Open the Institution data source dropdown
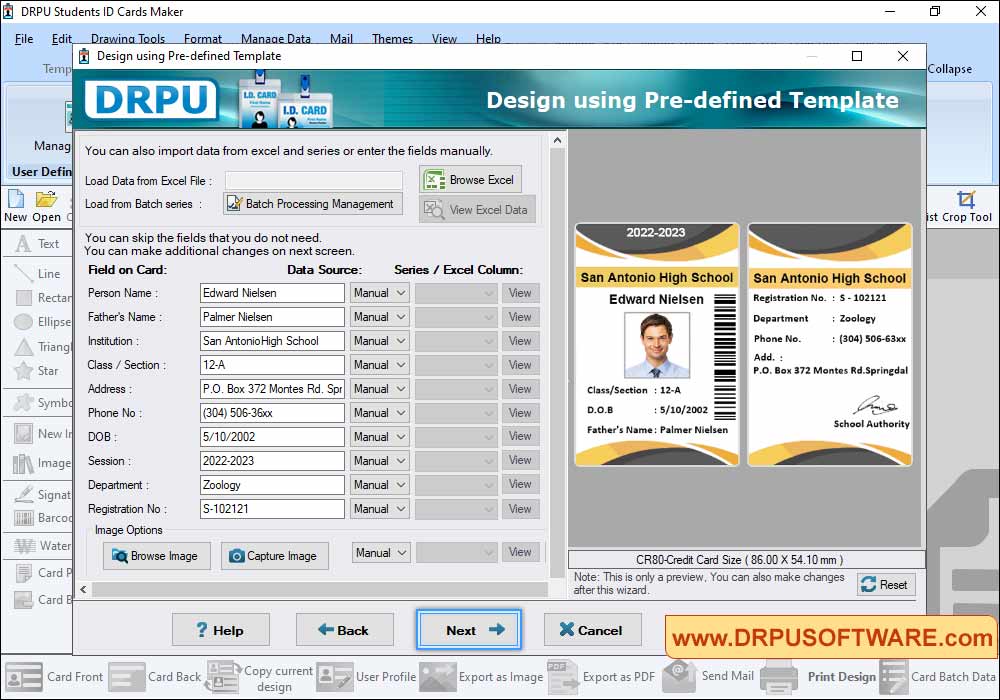The height and width of the screenshot is (700, 1000). (379, 341)
